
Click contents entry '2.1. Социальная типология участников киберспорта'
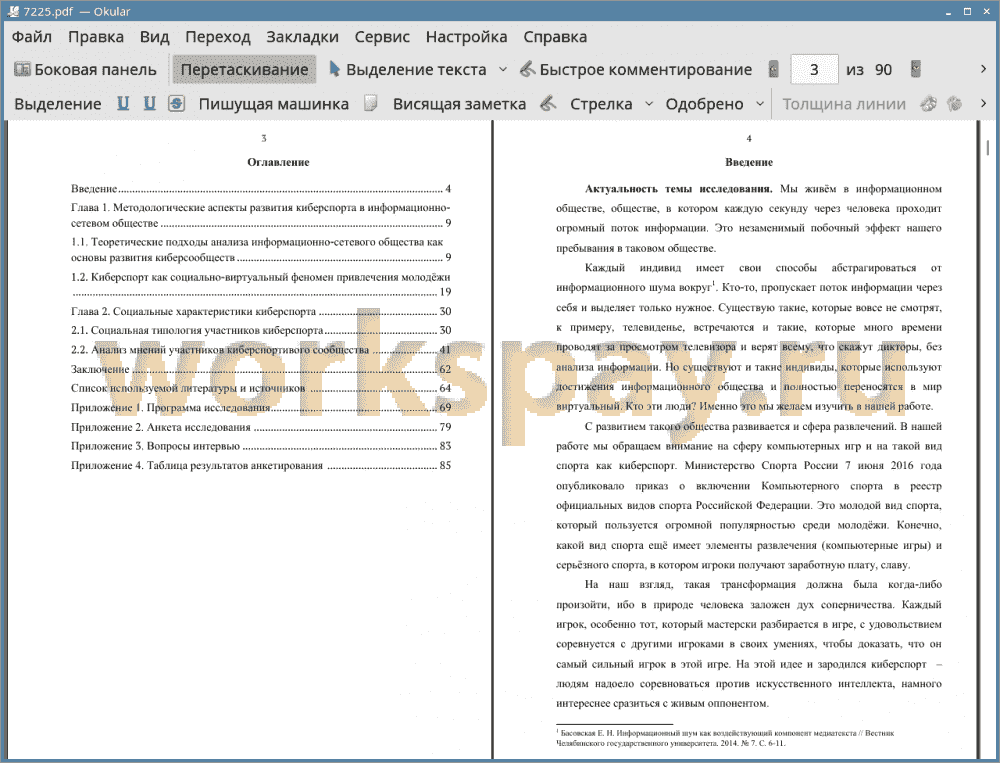[x=261, y=330]
